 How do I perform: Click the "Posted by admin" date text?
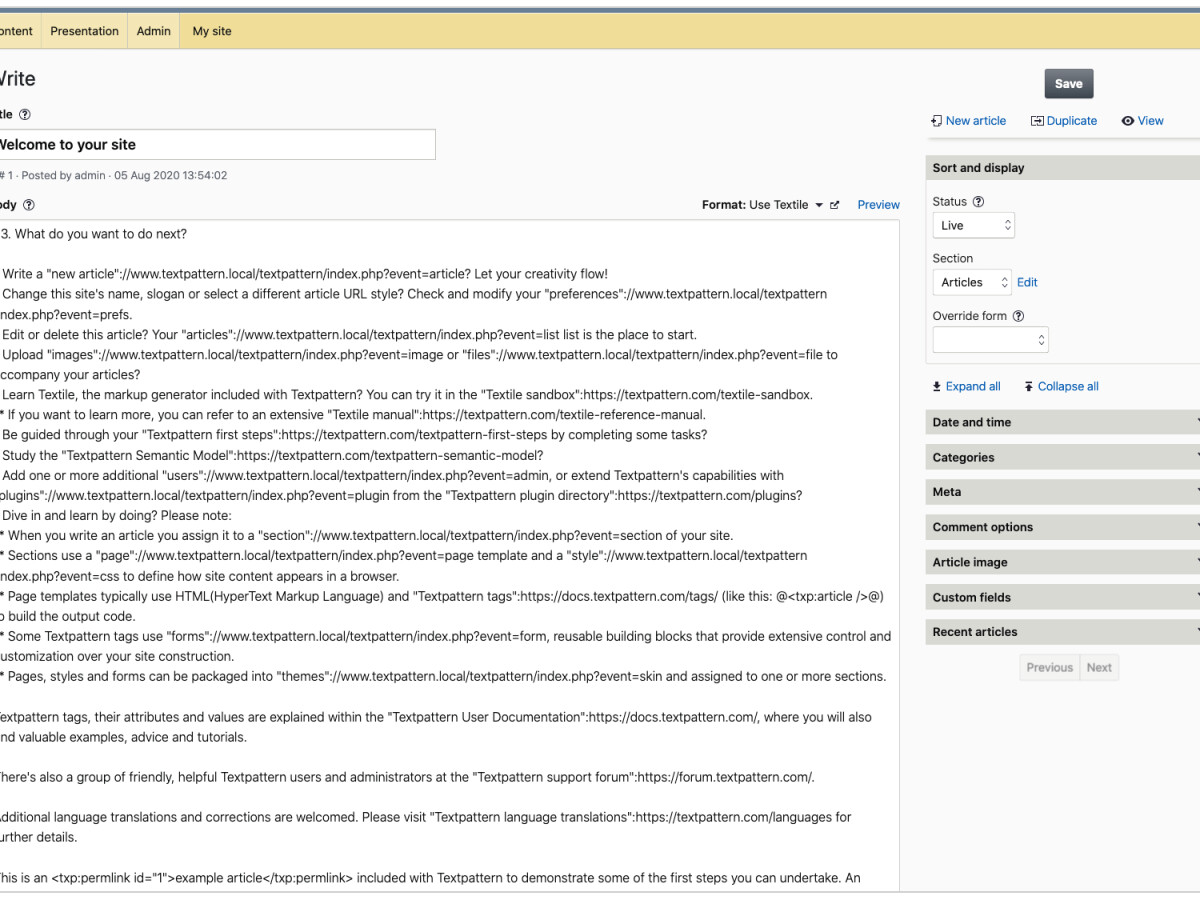coord(125,176)
